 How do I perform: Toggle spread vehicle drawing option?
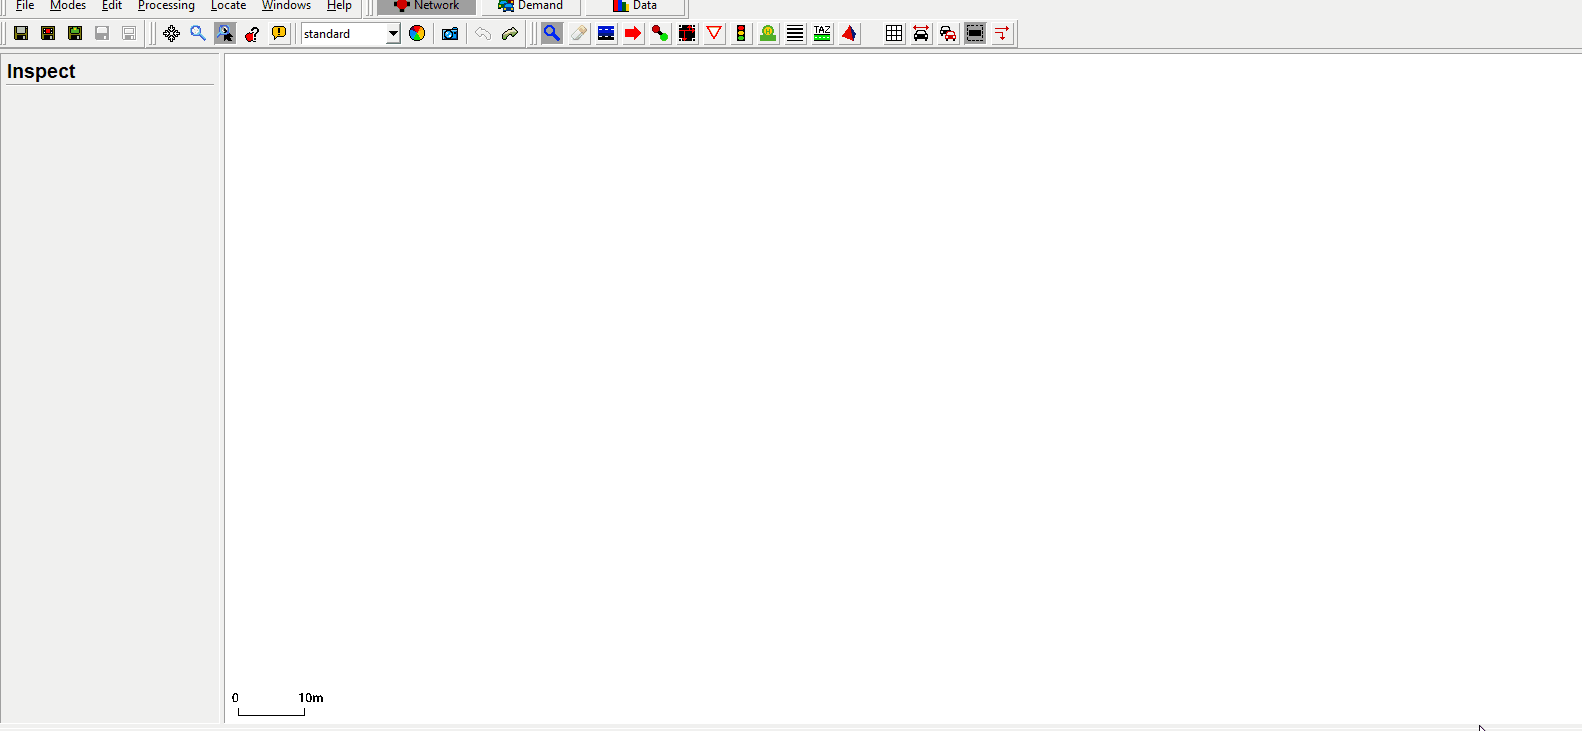[921, 33]
